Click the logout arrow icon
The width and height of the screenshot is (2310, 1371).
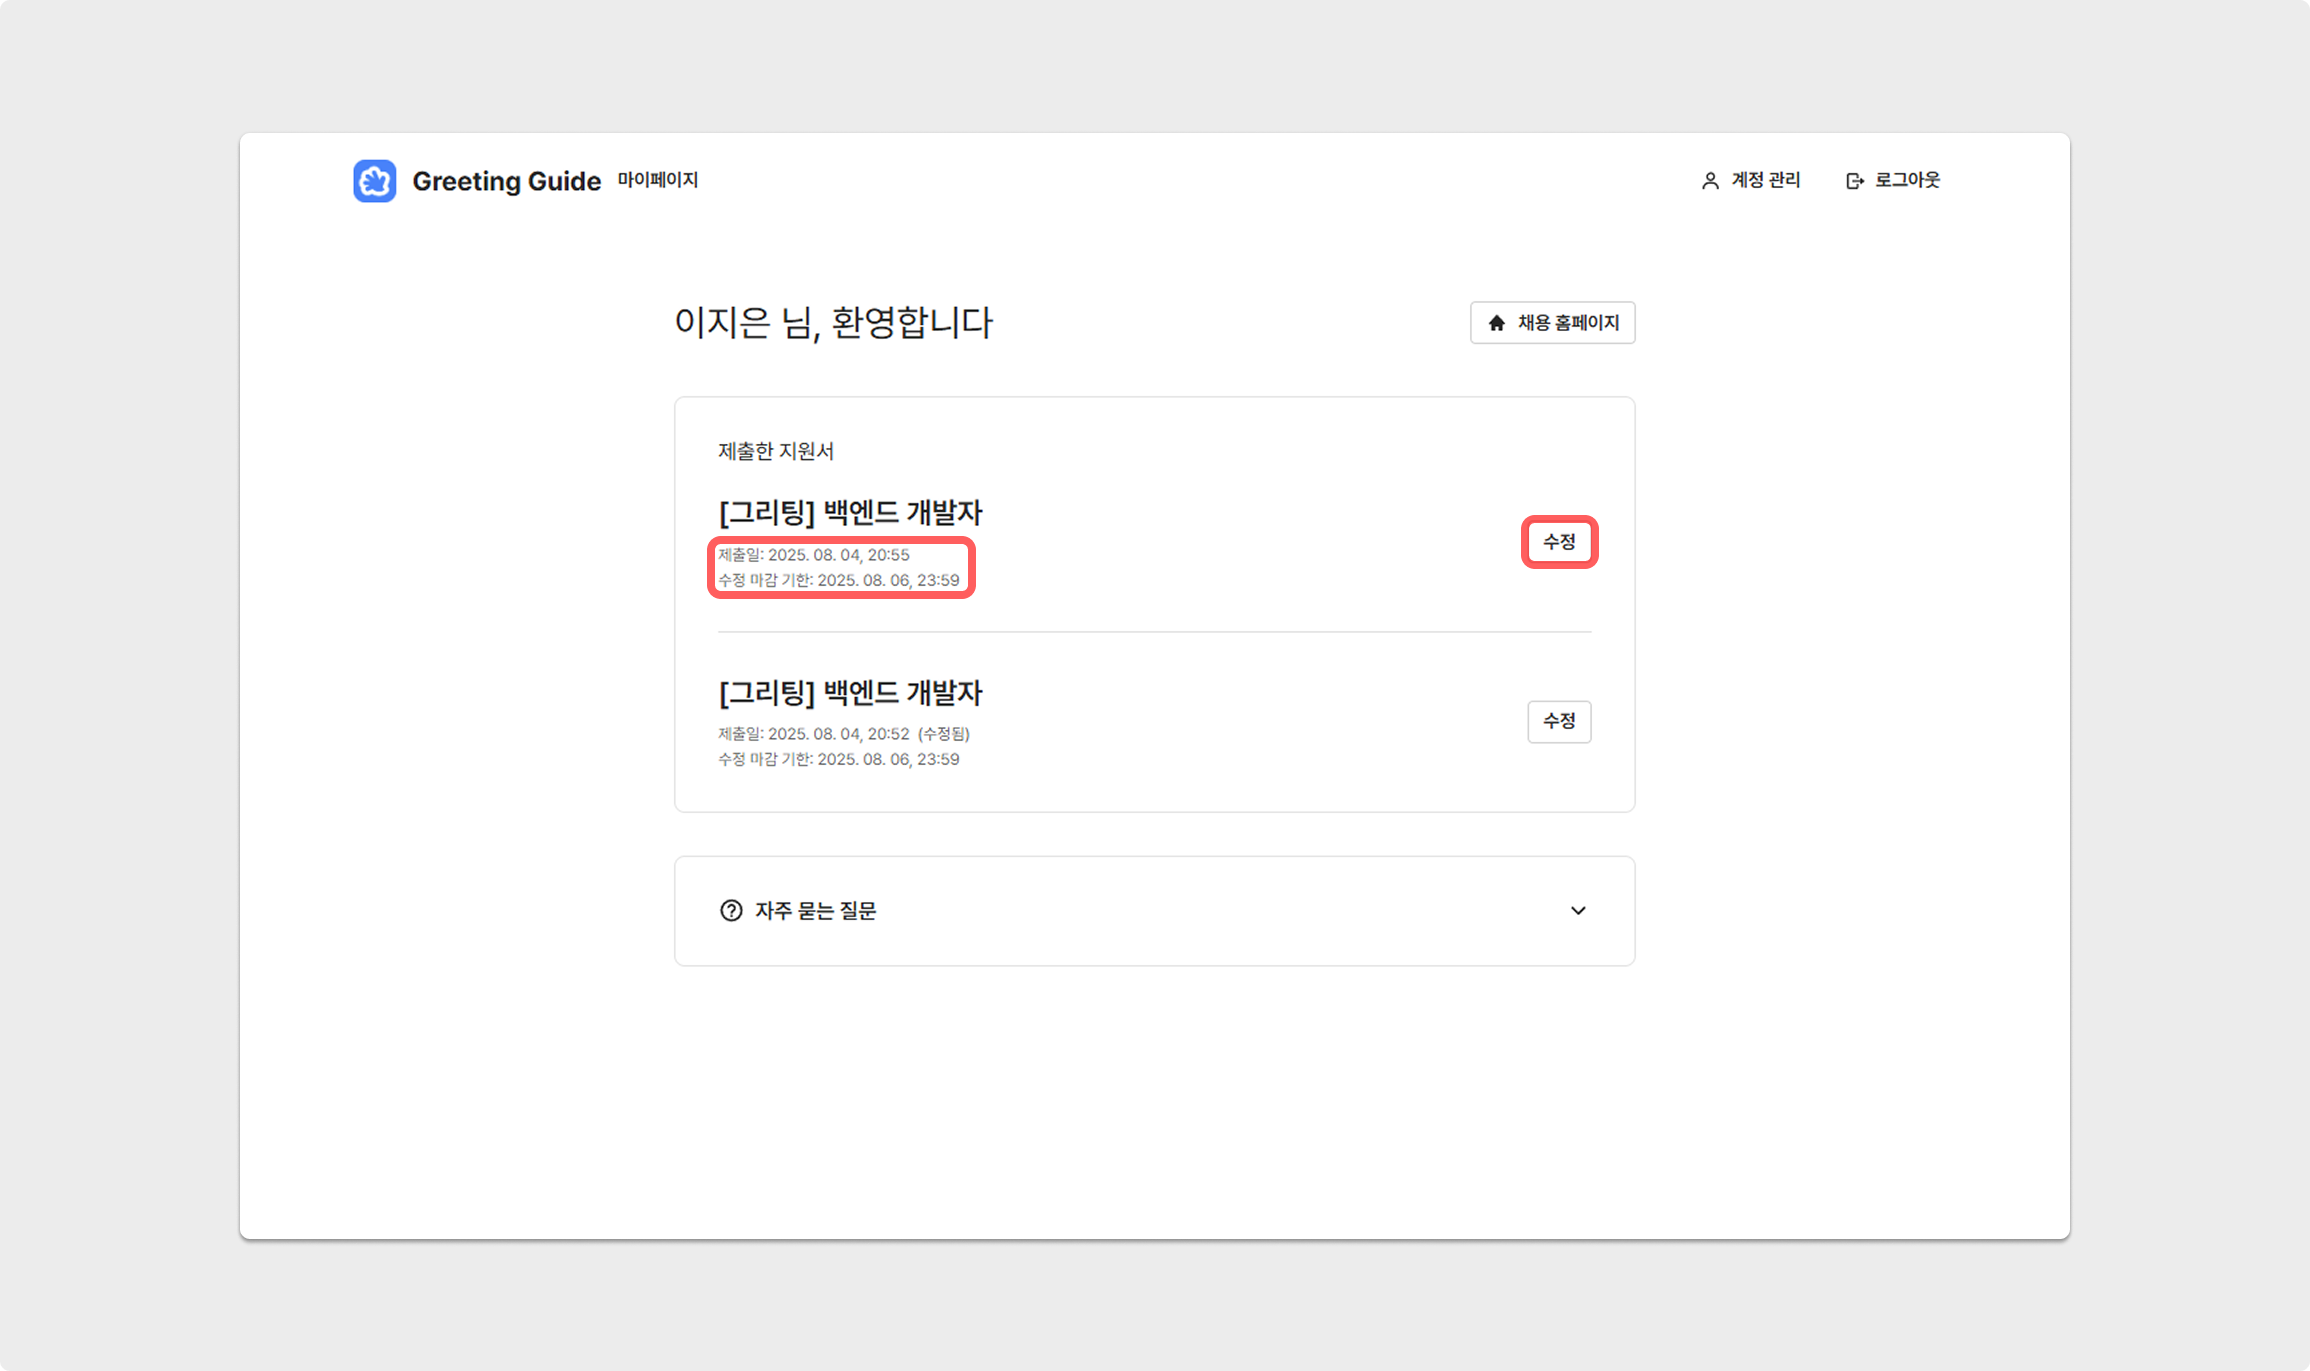click(x=1854, y=181)
